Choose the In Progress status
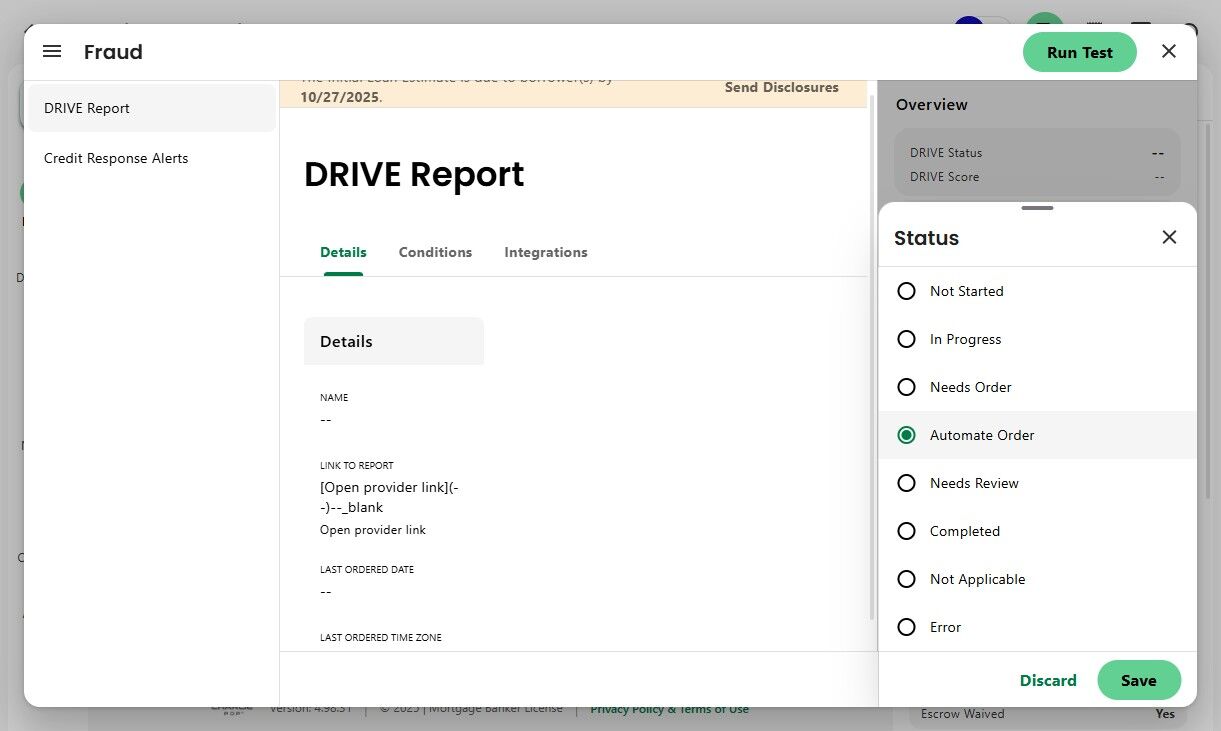The width and height of the screenshot is (1221, 731). click(907, 339)
